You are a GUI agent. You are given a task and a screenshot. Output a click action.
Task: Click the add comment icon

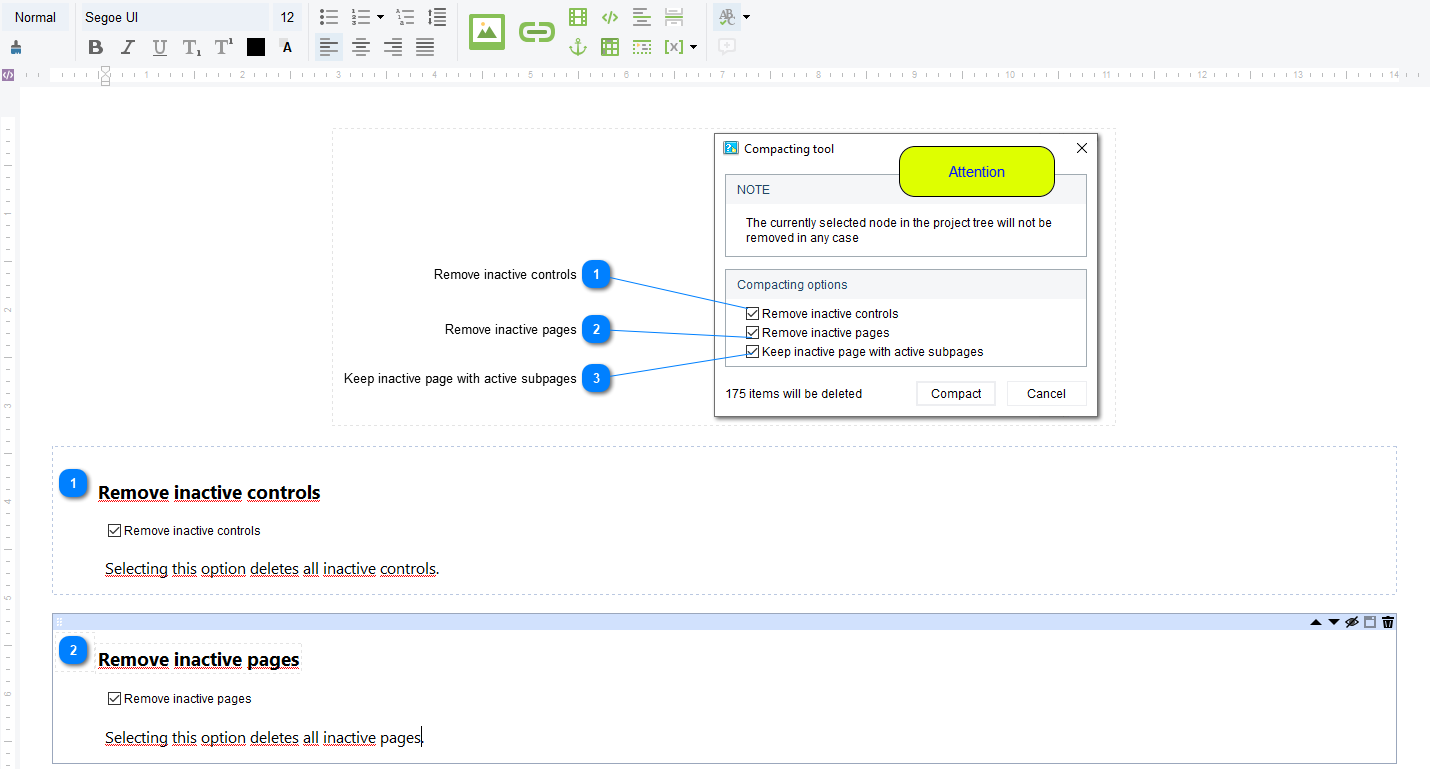click(726, 47)
